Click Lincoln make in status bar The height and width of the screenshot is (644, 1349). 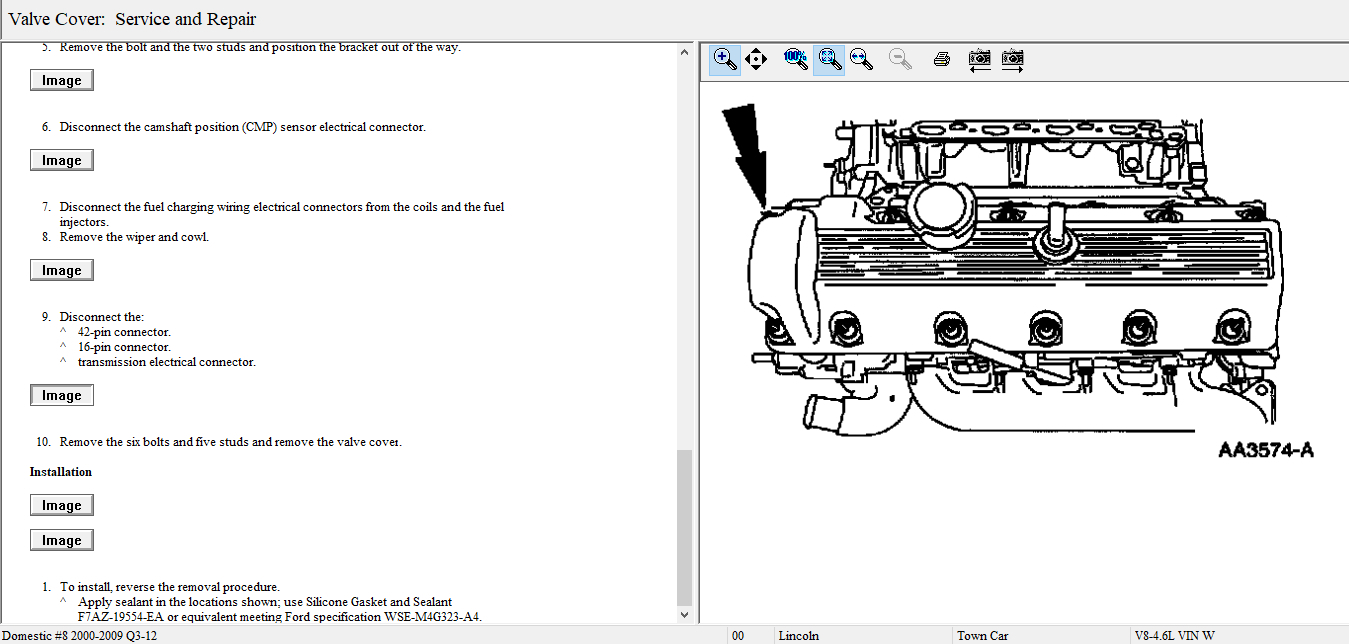pyautogui.click(x=798, y=636)
